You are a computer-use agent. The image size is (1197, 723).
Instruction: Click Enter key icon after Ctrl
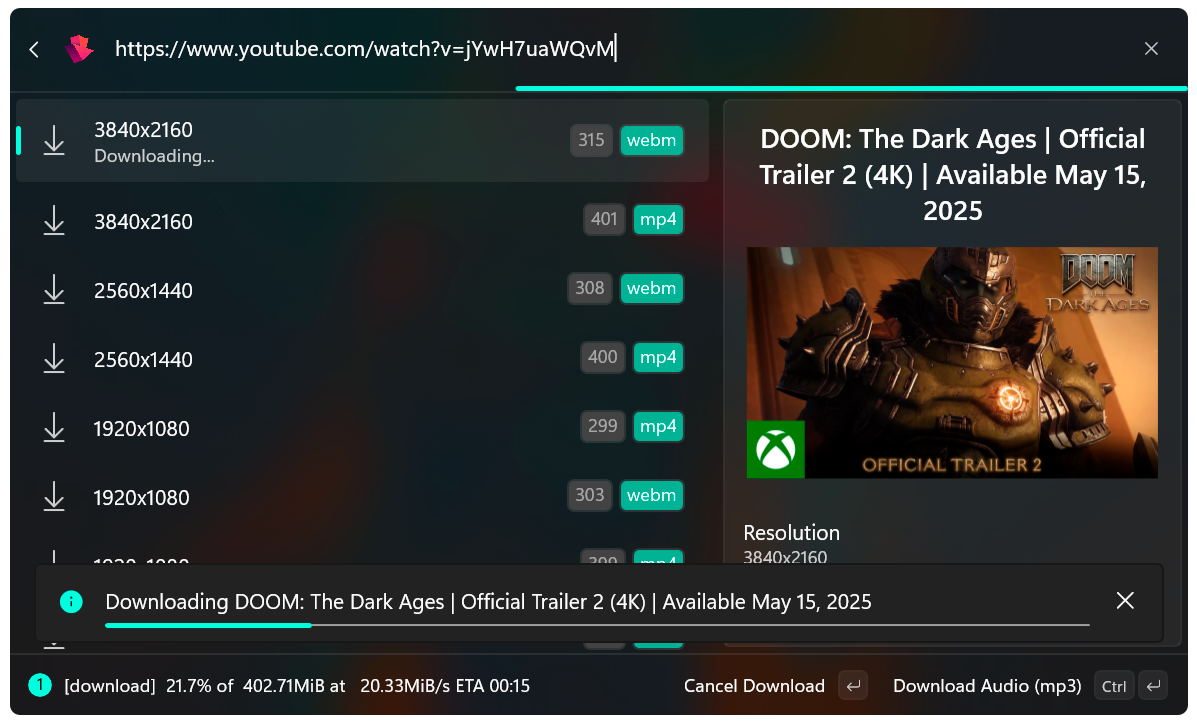click(x=1153, y=686)
